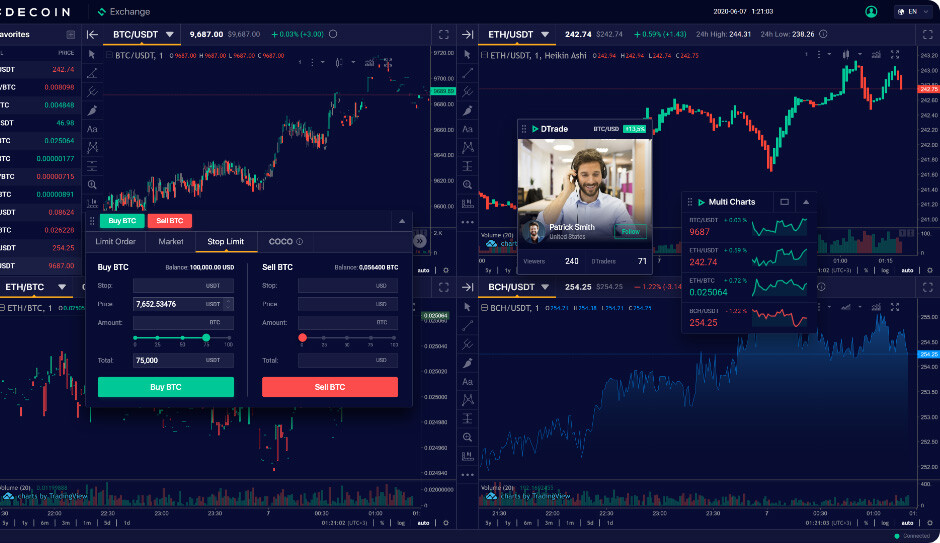This screenshot has height=543, width=940.
Task: Toggle the Multi Charts layout square button
Action: 784,202
